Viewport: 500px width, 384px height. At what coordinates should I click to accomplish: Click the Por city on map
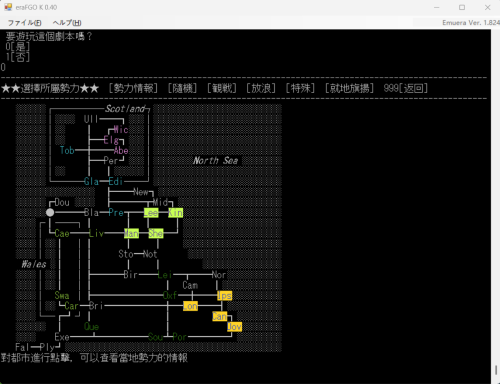point(179,337)
